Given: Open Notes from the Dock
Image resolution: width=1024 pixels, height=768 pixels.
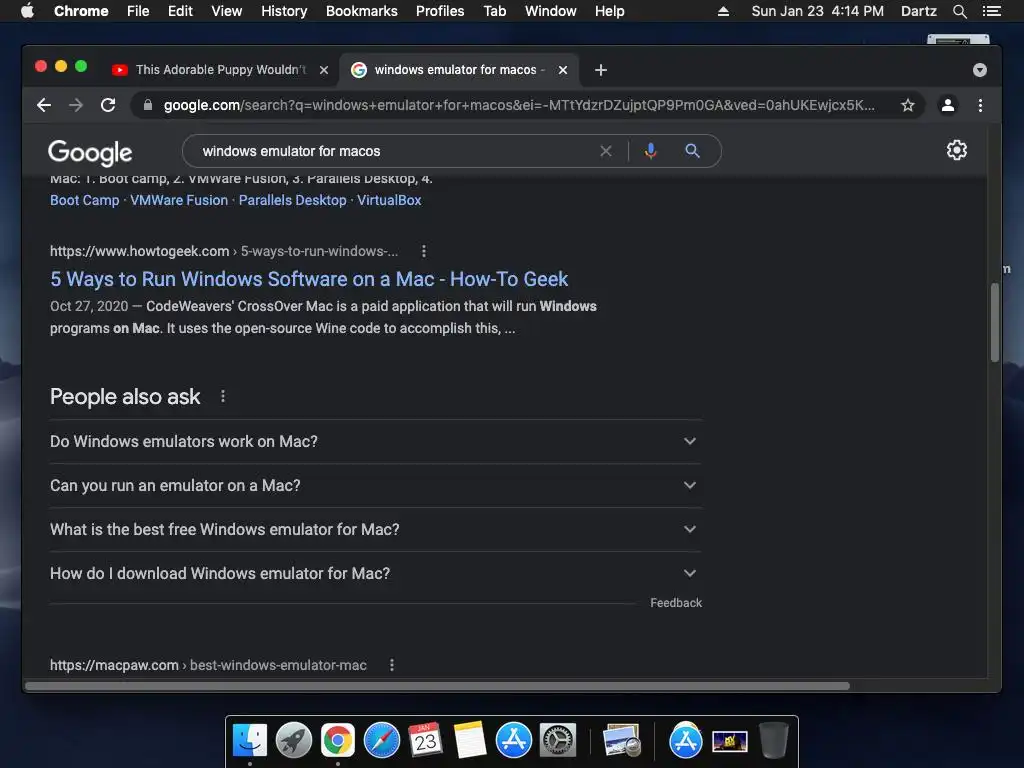Looking at the screenshot, I should (470, 740).
